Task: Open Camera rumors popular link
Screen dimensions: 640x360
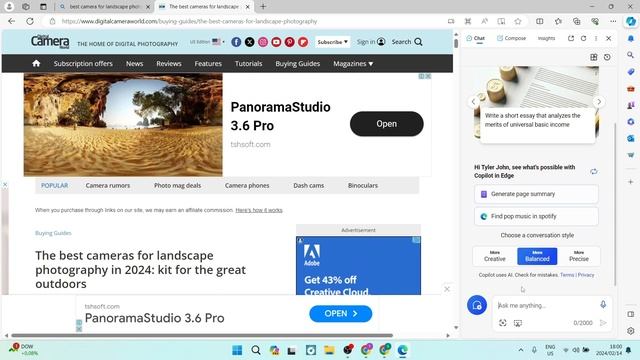Action: [x=108, y=185]
